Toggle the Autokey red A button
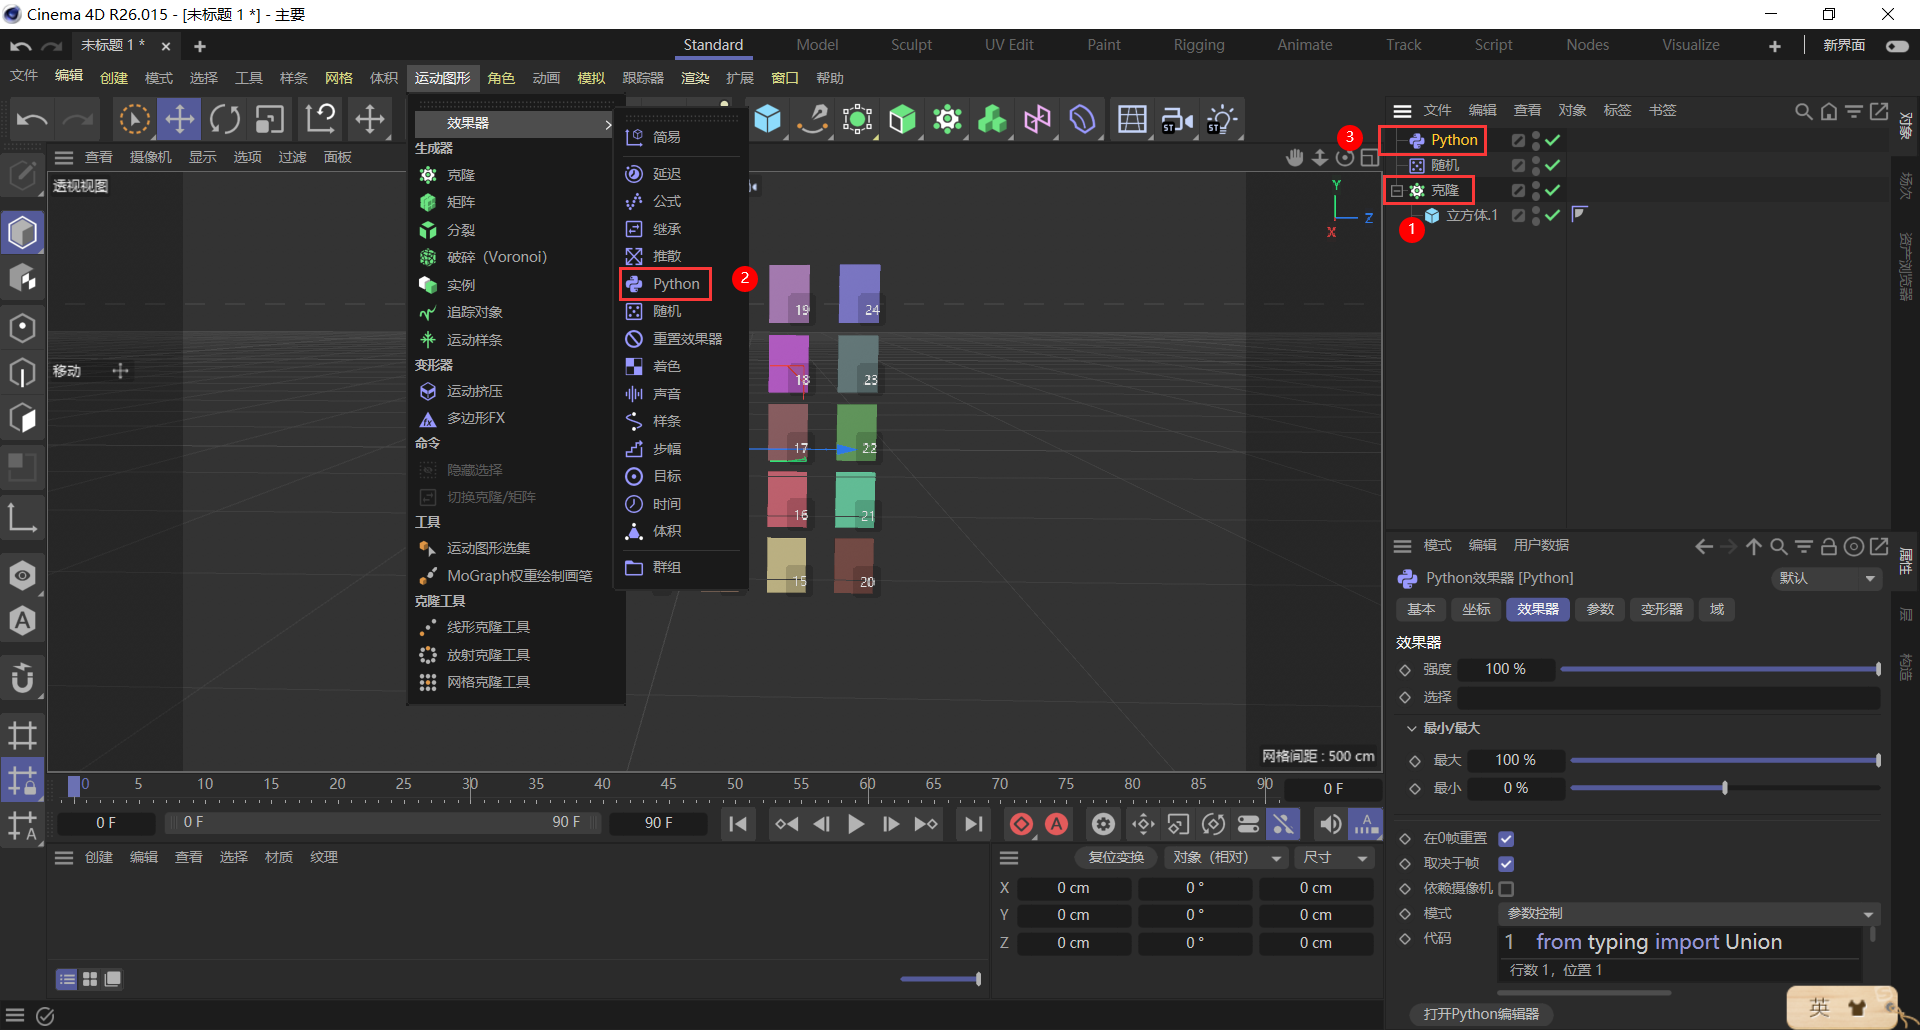The image size is (1920, 1030). coord(1057,824)
